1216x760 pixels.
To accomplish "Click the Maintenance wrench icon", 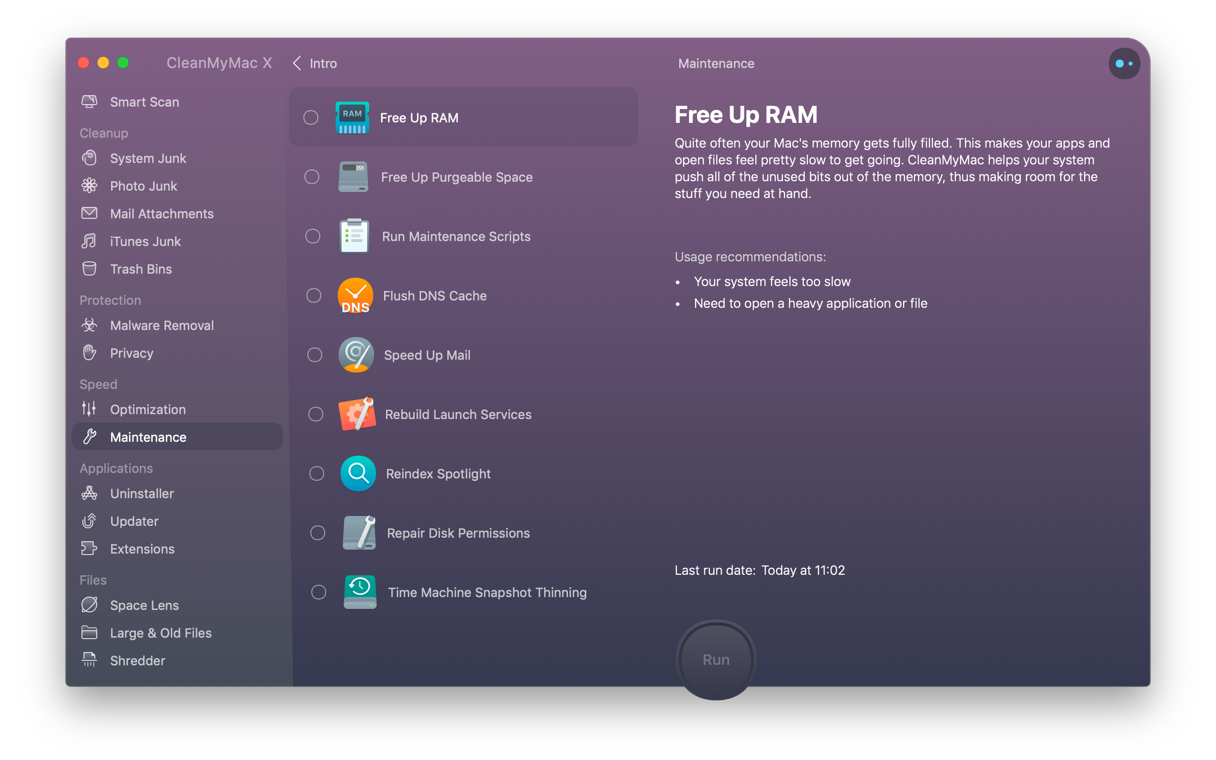I will 90,437.
